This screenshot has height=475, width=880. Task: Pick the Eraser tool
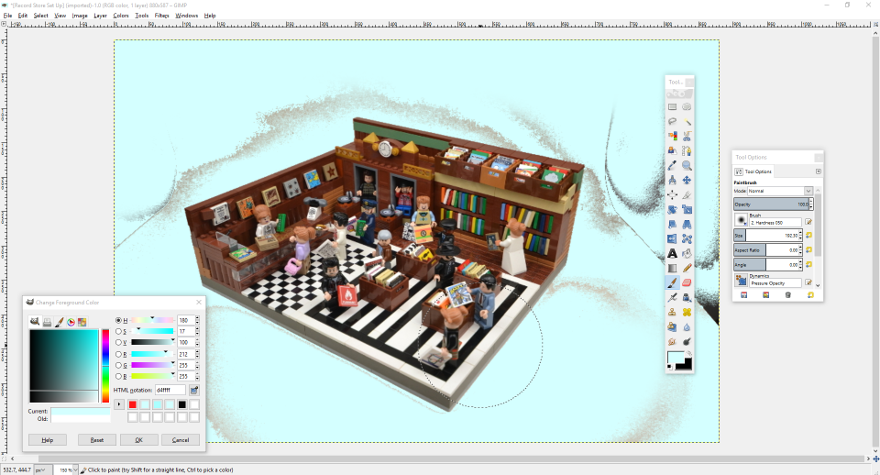click(687, 283)
